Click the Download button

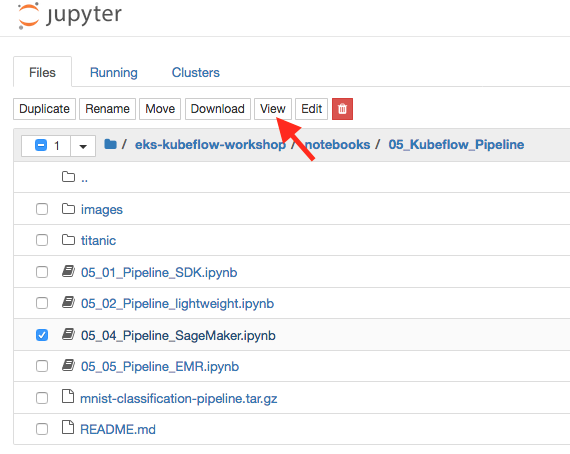coord(218,109)
